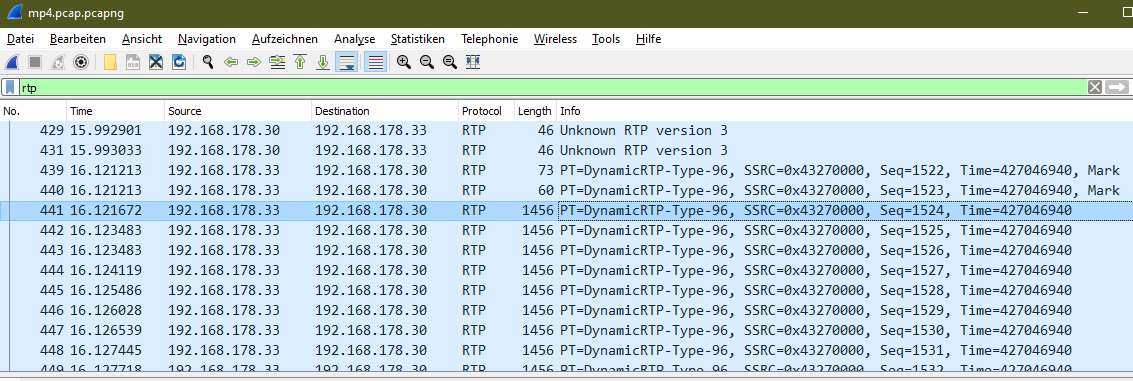
Task: Toggle packet list coloring rules
Action: (x=375, y=62)
